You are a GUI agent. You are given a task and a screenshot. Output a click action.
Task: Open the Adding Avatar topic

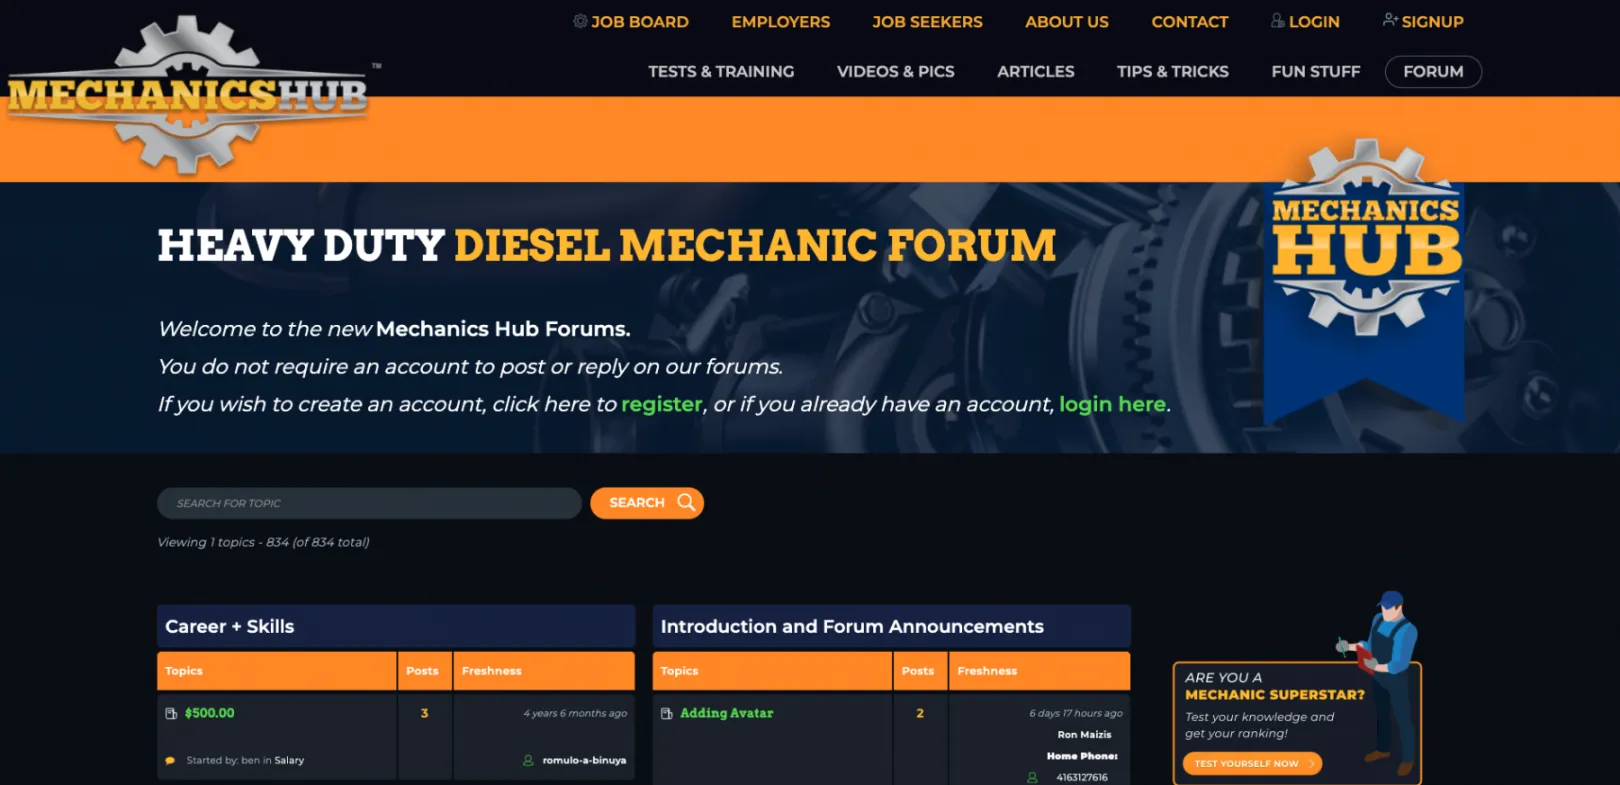(727, 713)
